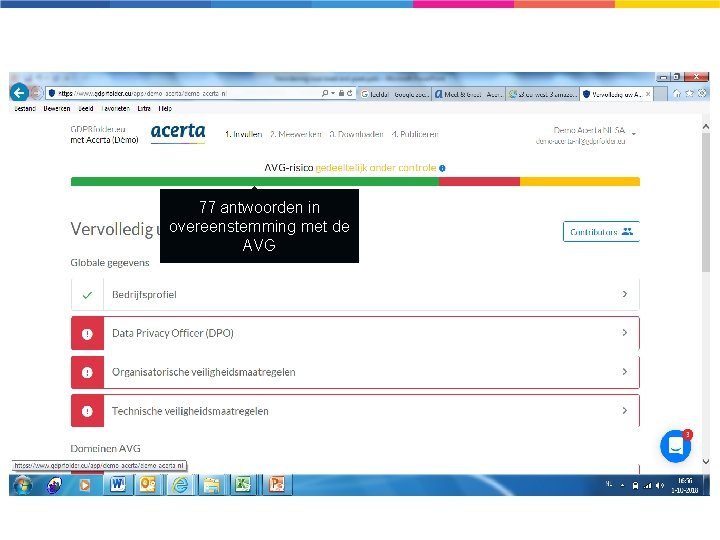Expand Organisatorische veiligheidsmaatregelen row chevron
Screen dimensions: 720x540
[624, 371]
